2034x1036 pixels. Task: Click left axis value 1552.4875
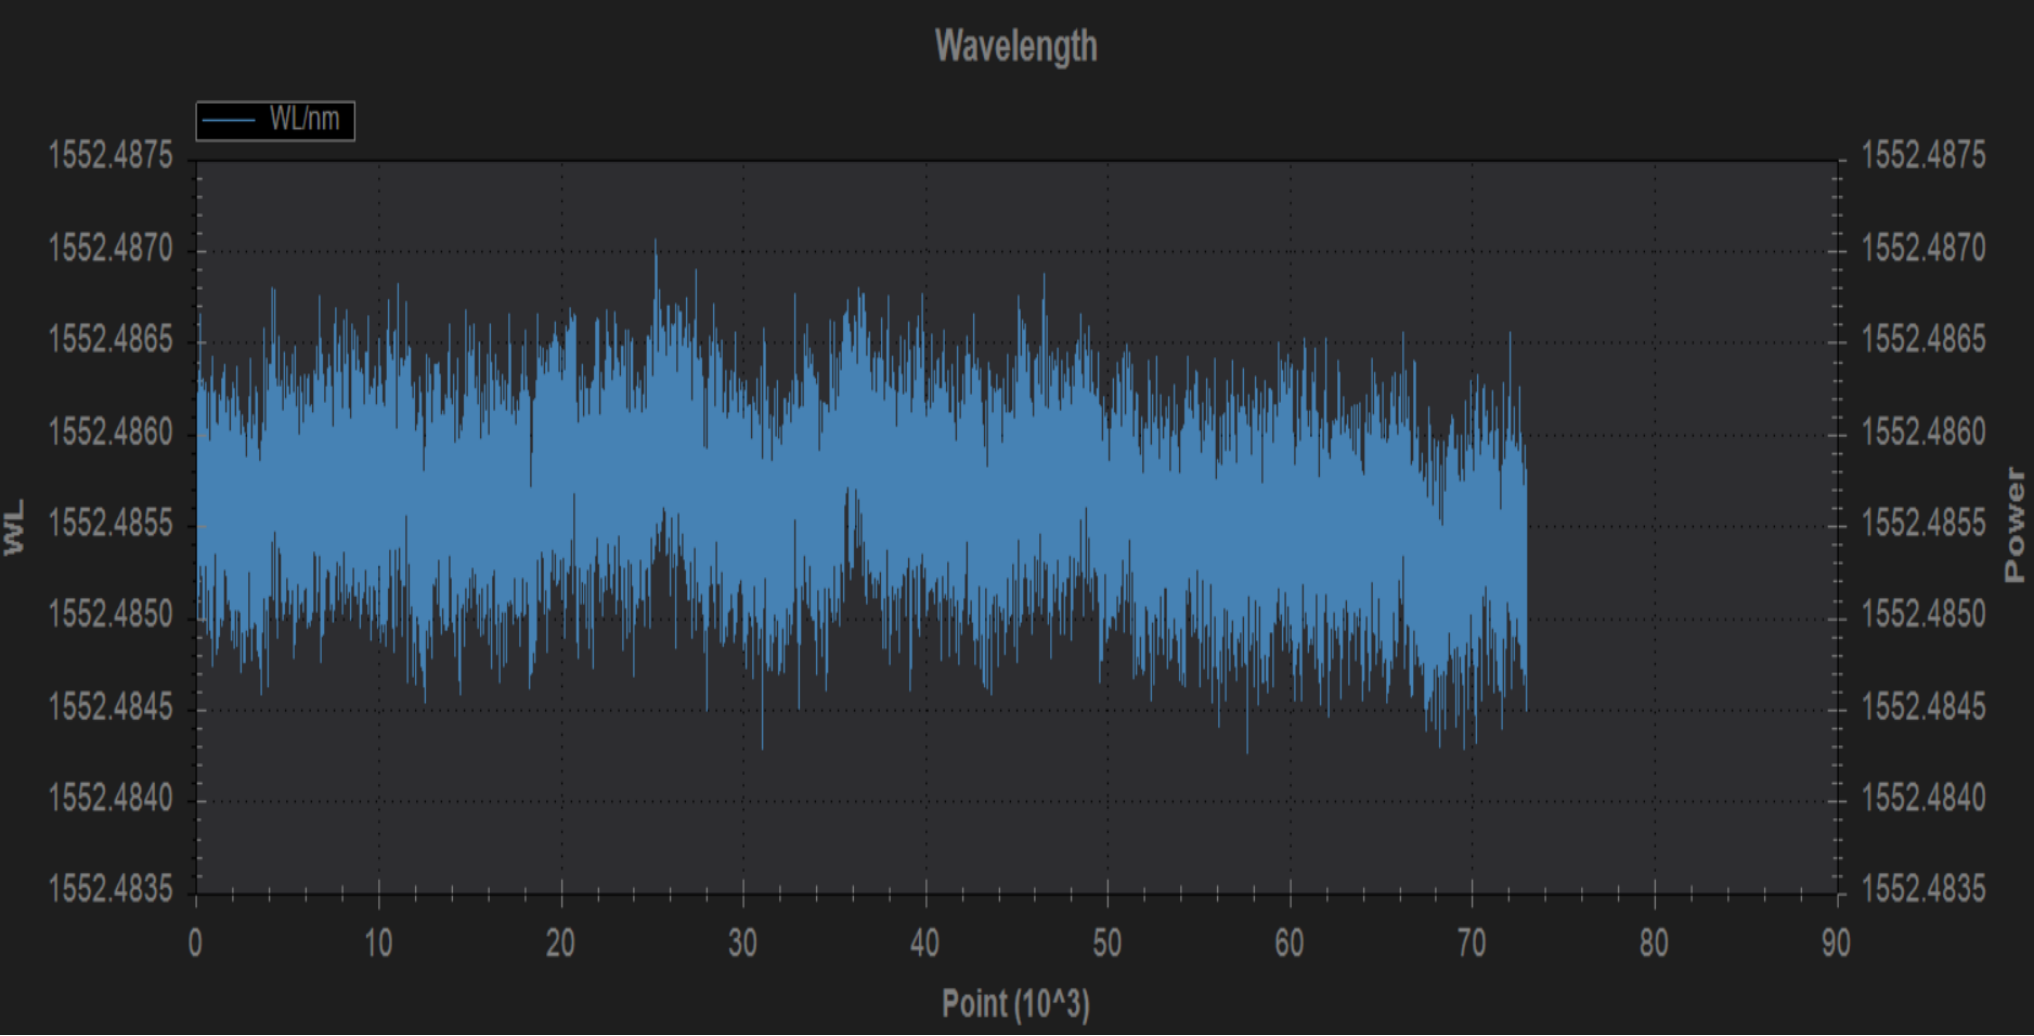pos(110,156)
